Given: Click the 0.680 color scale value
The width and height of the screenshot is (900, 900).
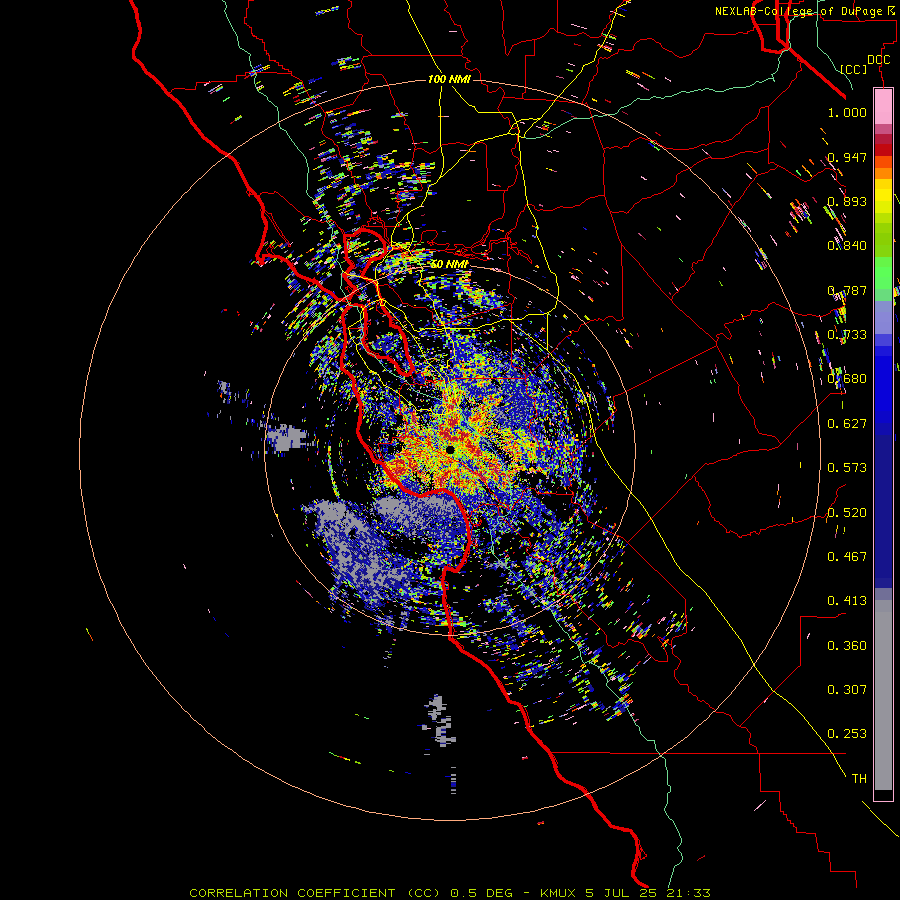Looking at the screenshot, I should pyautogui.click(x=847, y=379).
